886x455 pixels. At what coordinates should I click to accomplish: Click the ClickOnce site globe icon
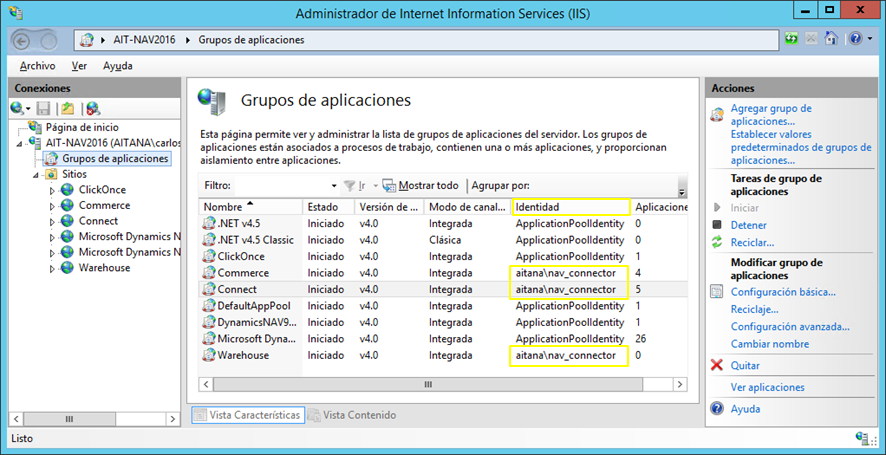[67, 190]
